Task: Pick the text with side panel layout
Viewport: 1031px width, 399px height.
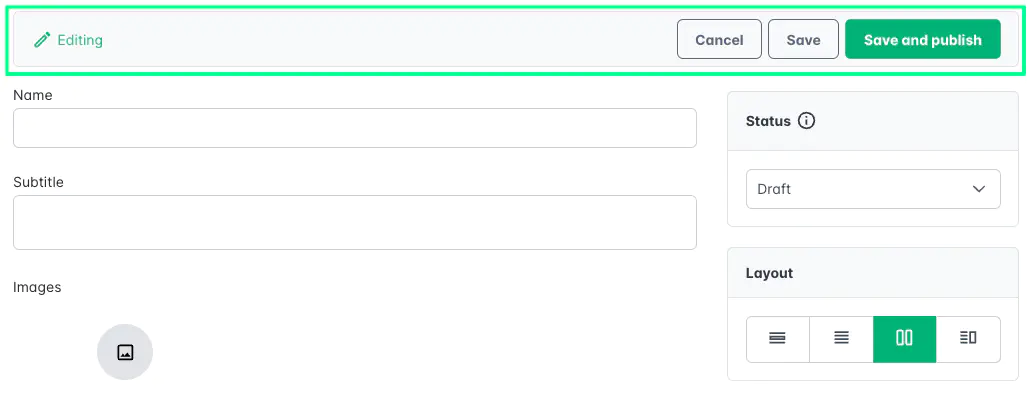Action: click(x=968, y=339)
